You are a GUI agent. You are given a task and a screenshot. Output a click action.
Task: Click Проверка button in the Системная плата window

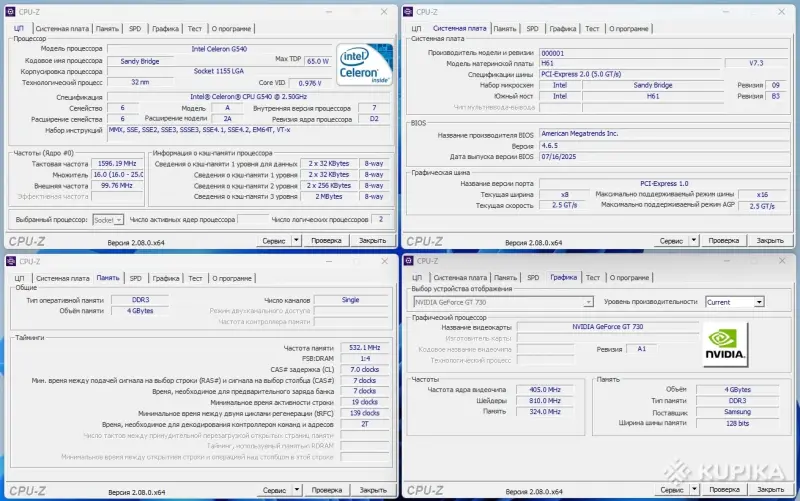point(724,240)
